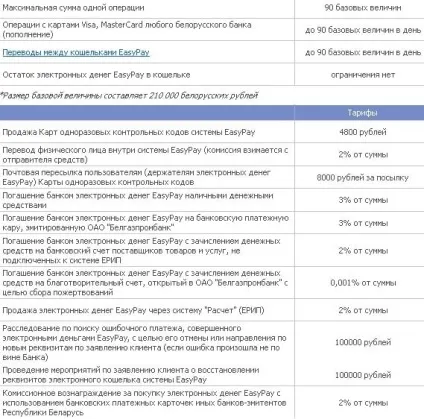Click row about 'благотворительный счет' donations
Screen dimensions: 424x419
pyautogui.click(x=145, y=283)
